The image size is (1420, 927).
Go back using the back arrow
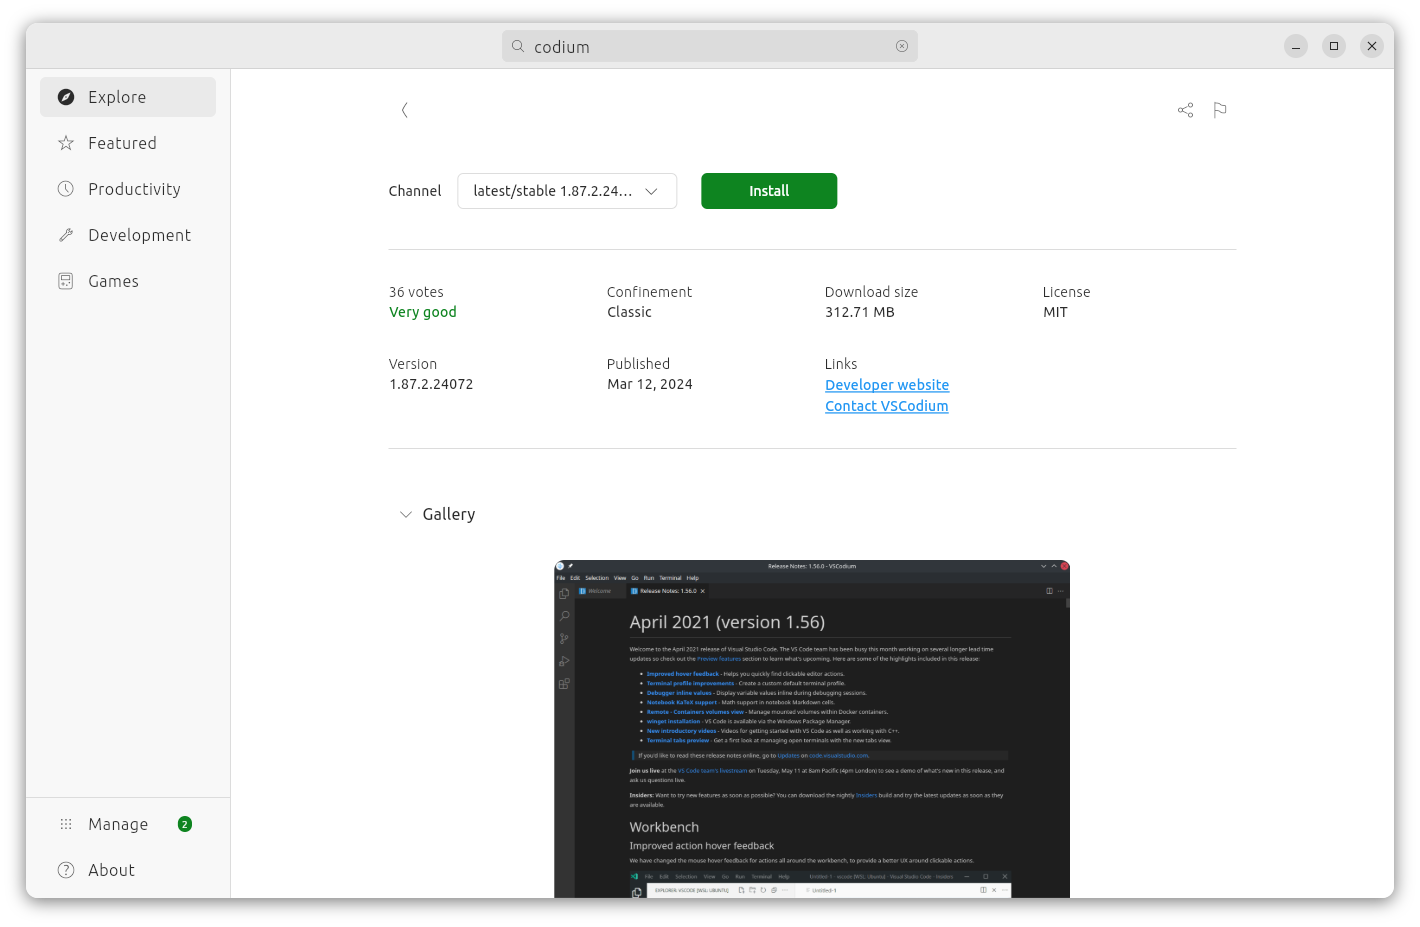point(404,110)
